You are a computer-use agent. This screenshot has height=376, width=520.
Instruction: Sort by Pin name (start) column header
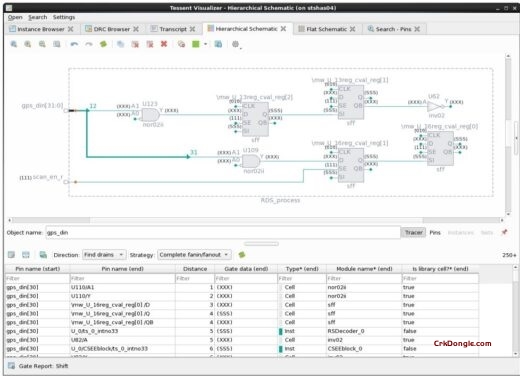coord(37,269)
